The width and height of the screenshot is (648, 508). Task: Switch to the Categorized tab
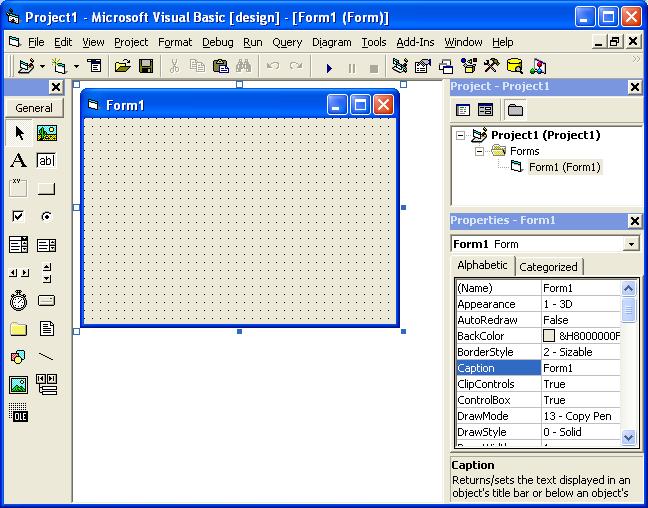coord(548,267)
